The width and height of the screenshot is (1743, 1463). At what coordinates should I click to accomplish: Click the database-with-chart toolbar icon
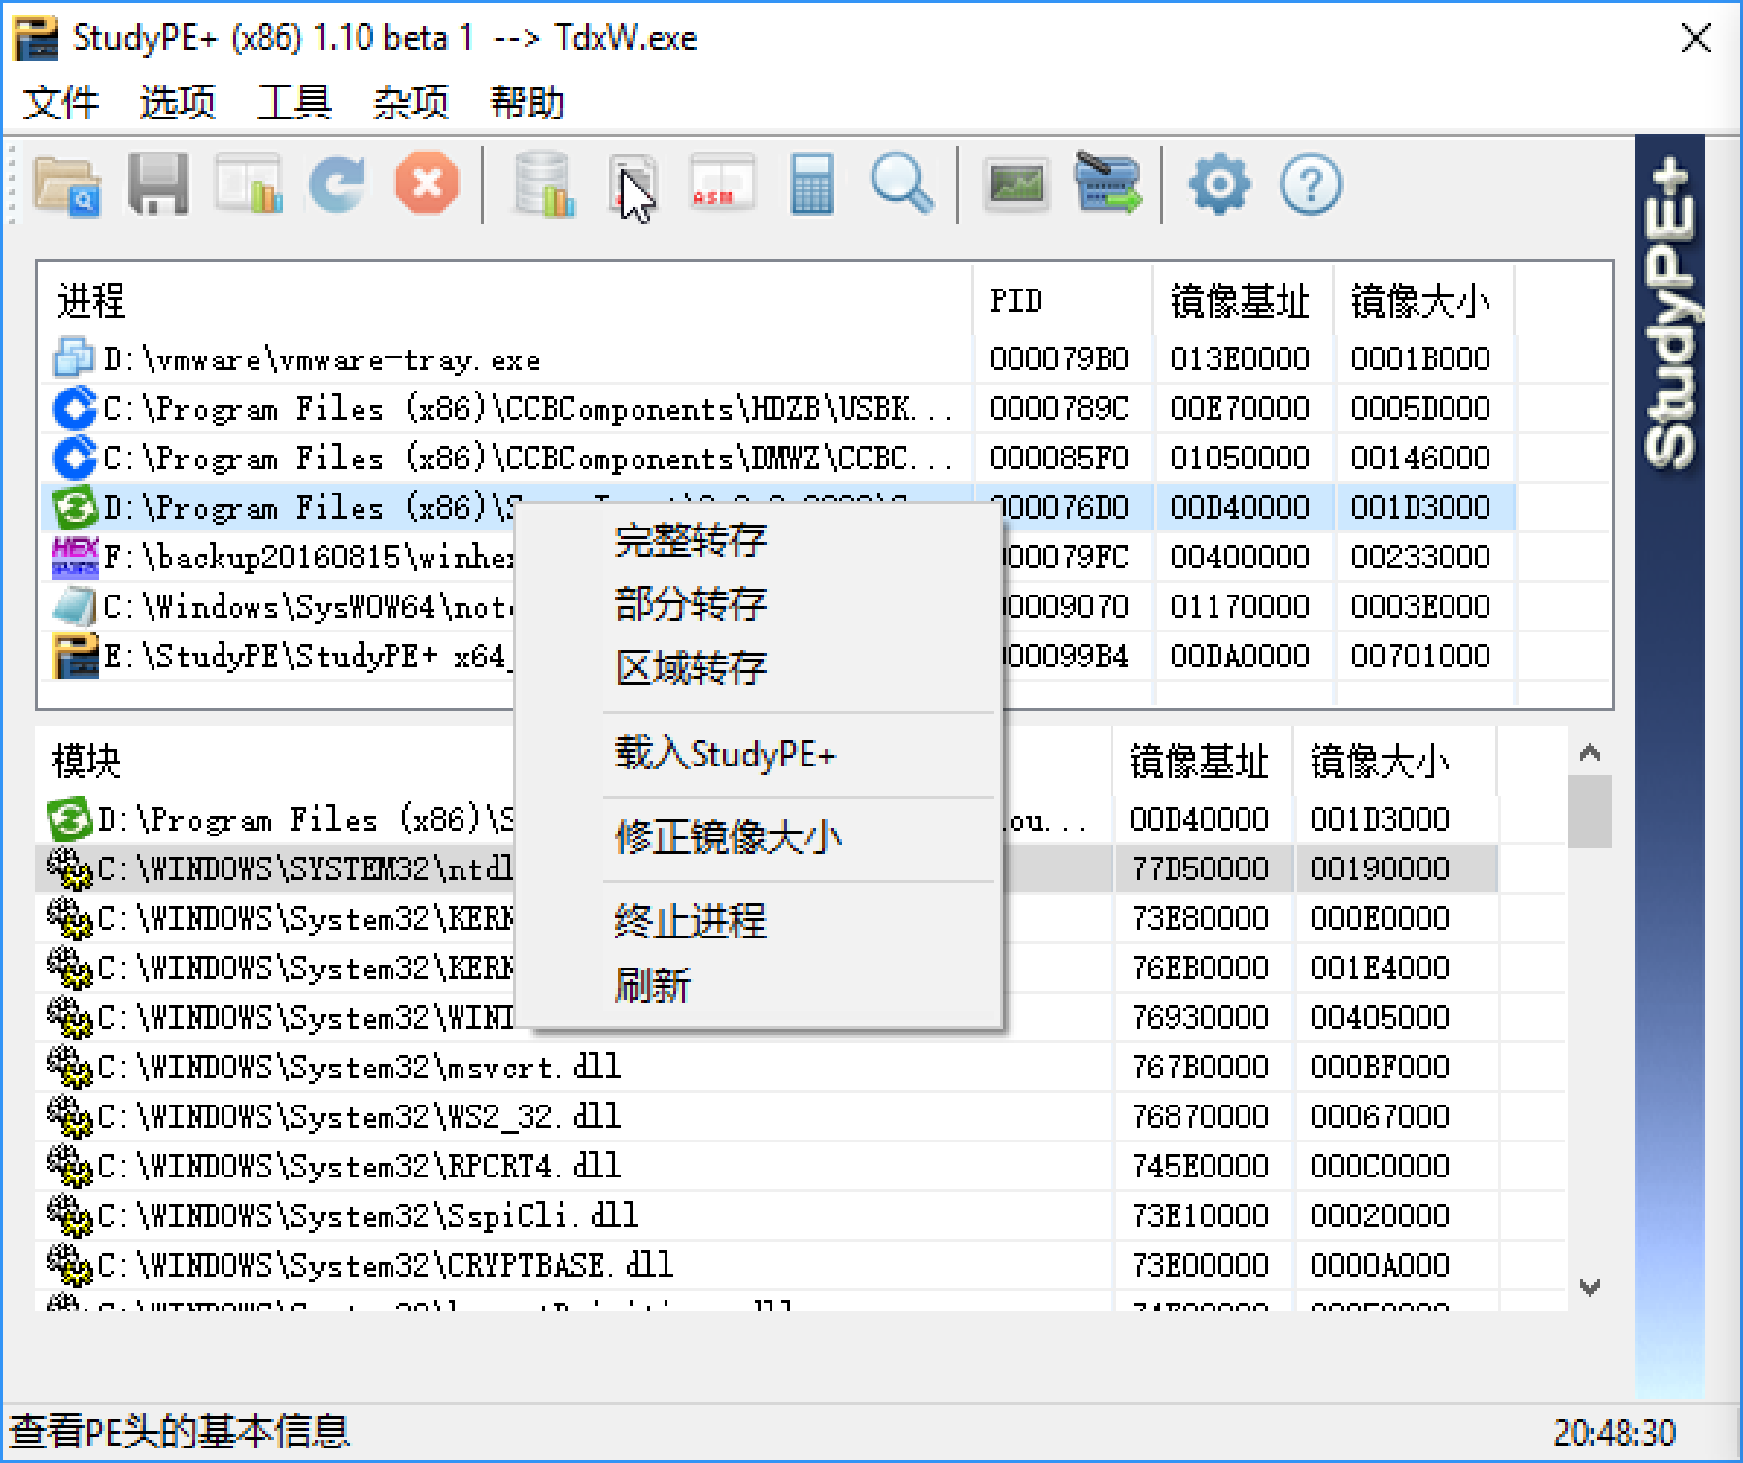click(x=545, y=184)
